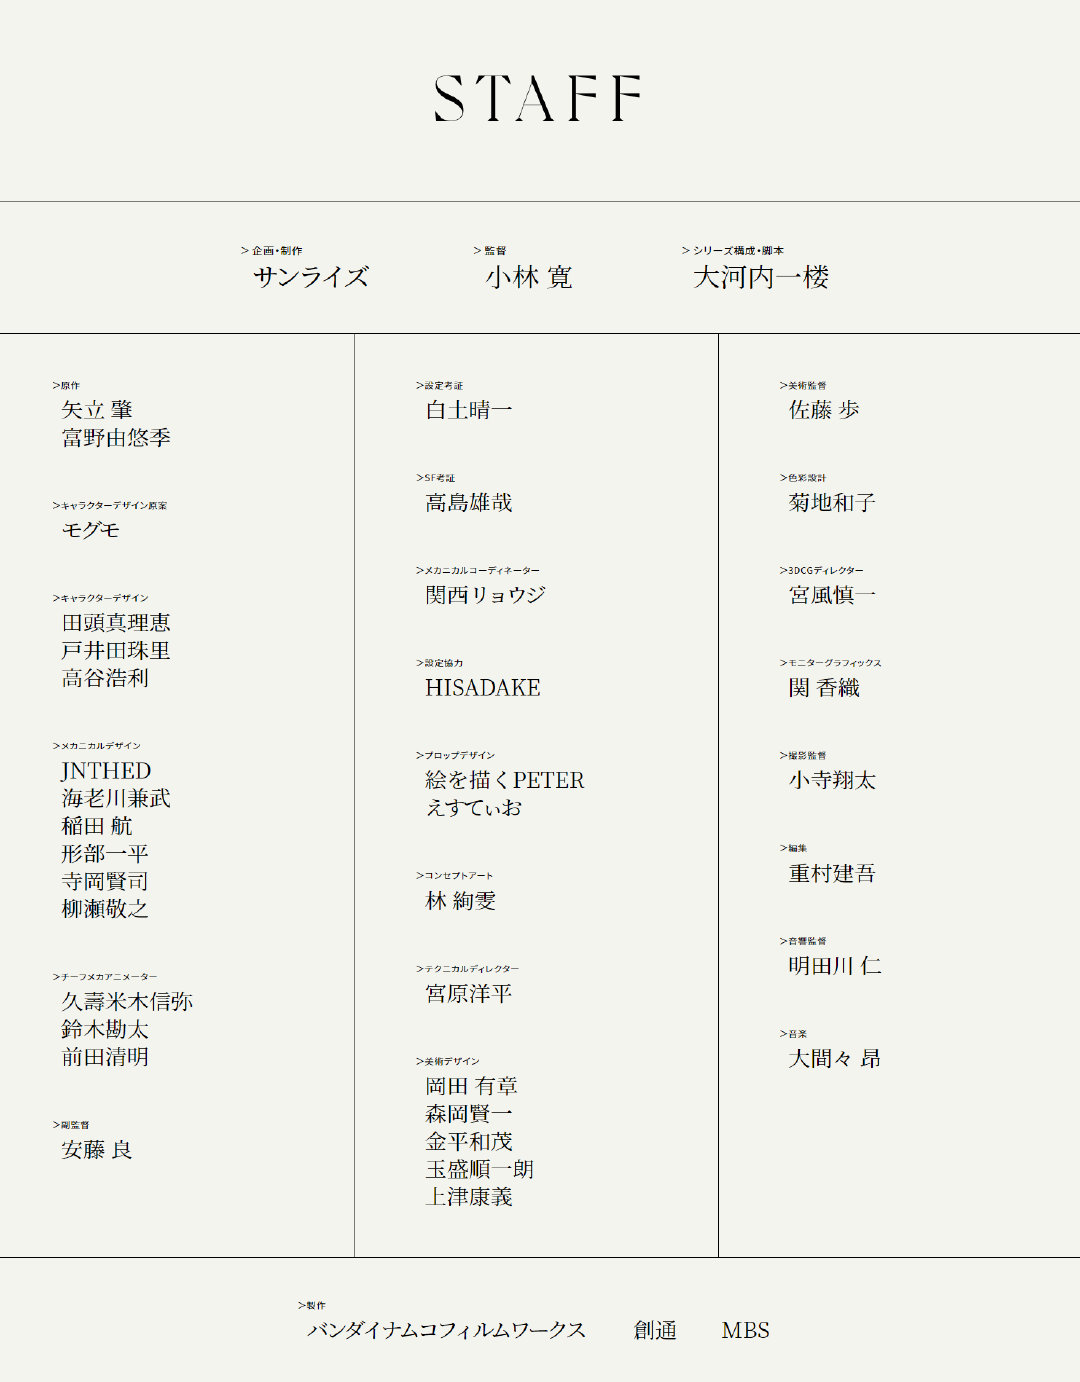Click setting researcher 白土晴一
This screenshot has width=1080, height=1382.
(x=469, y=410)
